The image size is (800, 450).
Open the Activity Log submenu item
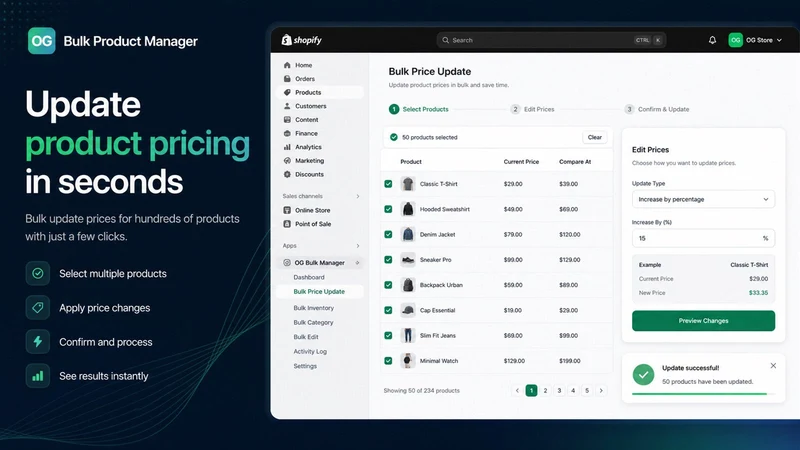pyautogui.click(x=310, y=352)
